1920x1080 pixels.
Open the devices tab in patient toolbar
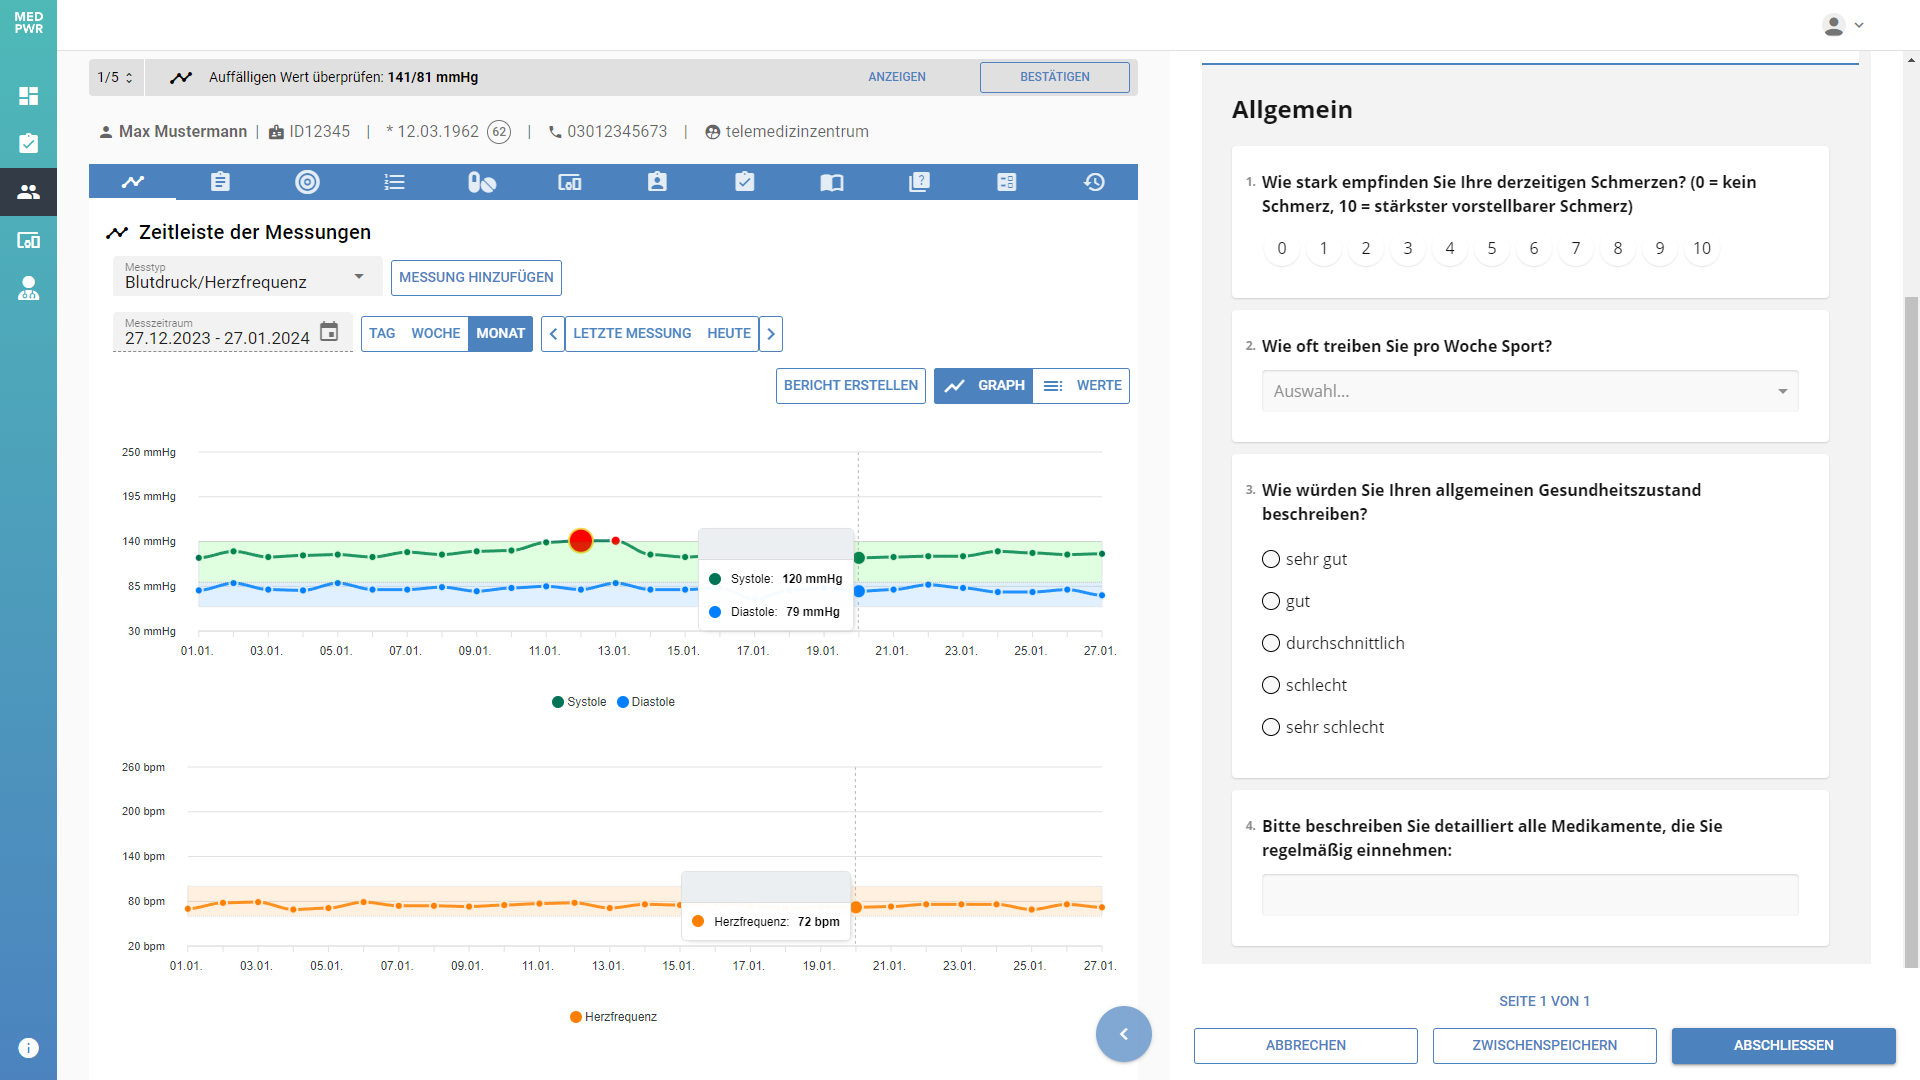click(570, 182)
